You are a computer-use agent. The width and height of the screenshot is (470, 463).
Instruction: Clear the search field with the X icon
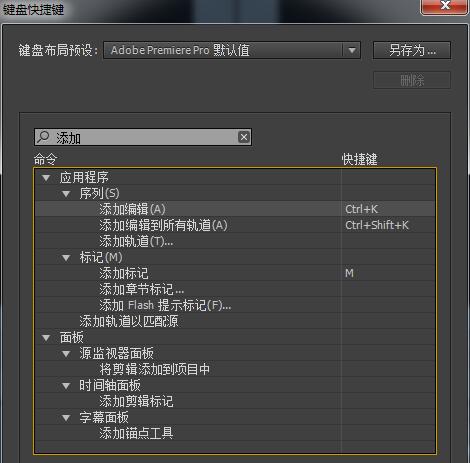[244, 137]
